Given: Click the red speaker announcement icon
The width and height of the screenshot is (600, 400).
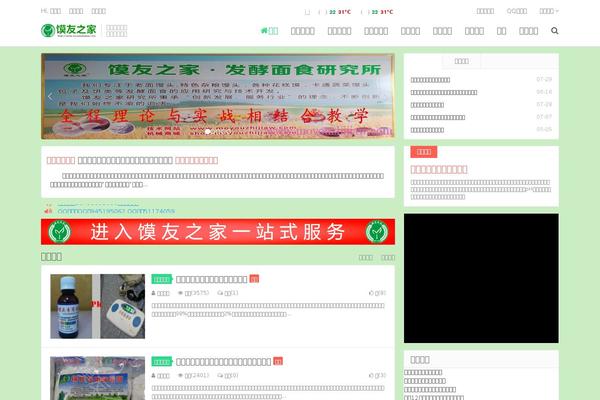Looking at the screenshot, I should point(48,211).
